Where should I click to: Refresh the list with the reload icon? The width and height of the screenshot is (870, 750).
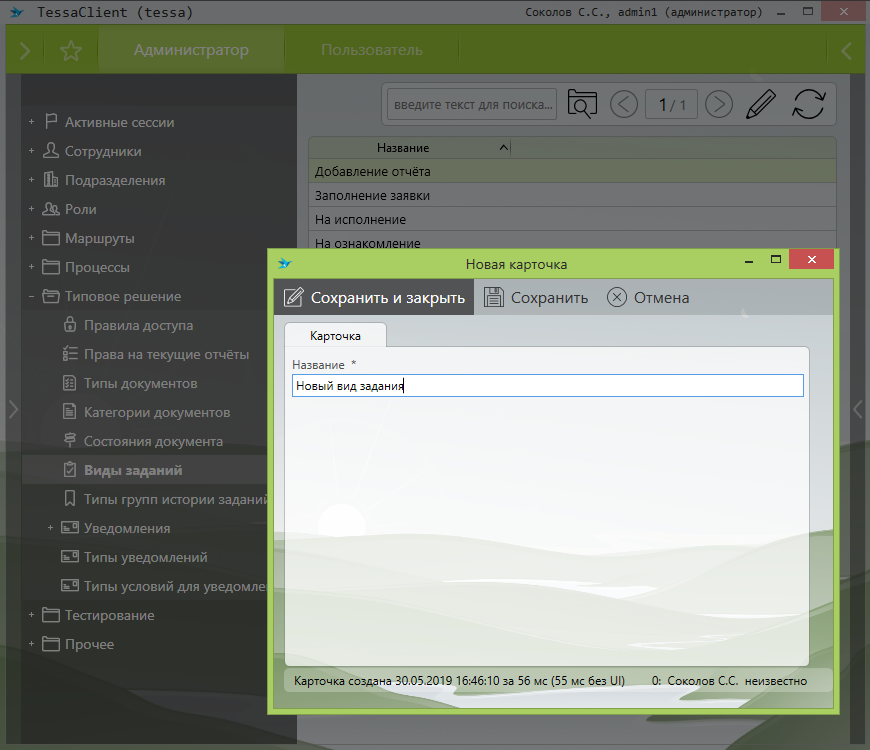[808, 104]
